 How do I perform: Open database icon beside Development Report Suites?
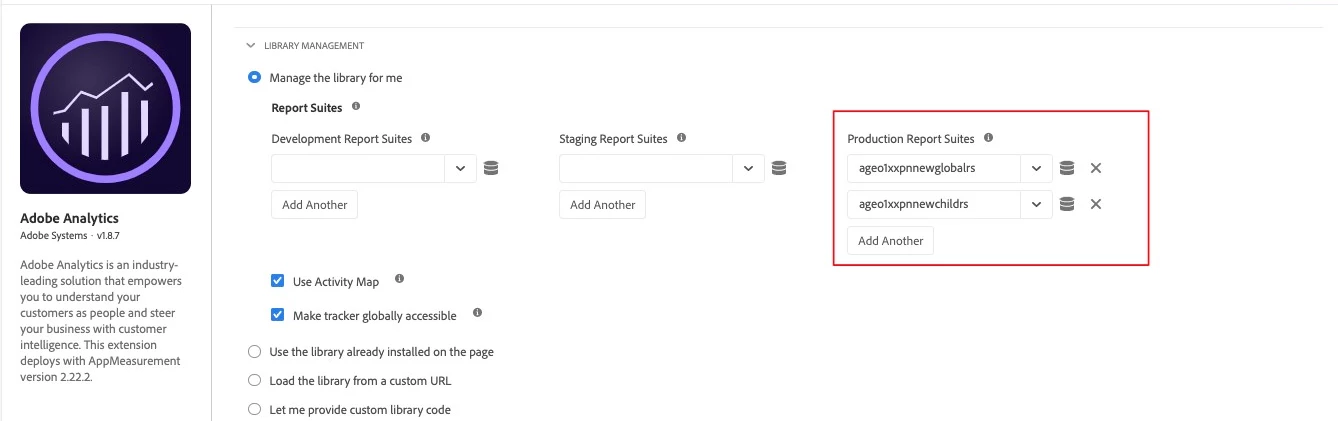pos(491,168)
